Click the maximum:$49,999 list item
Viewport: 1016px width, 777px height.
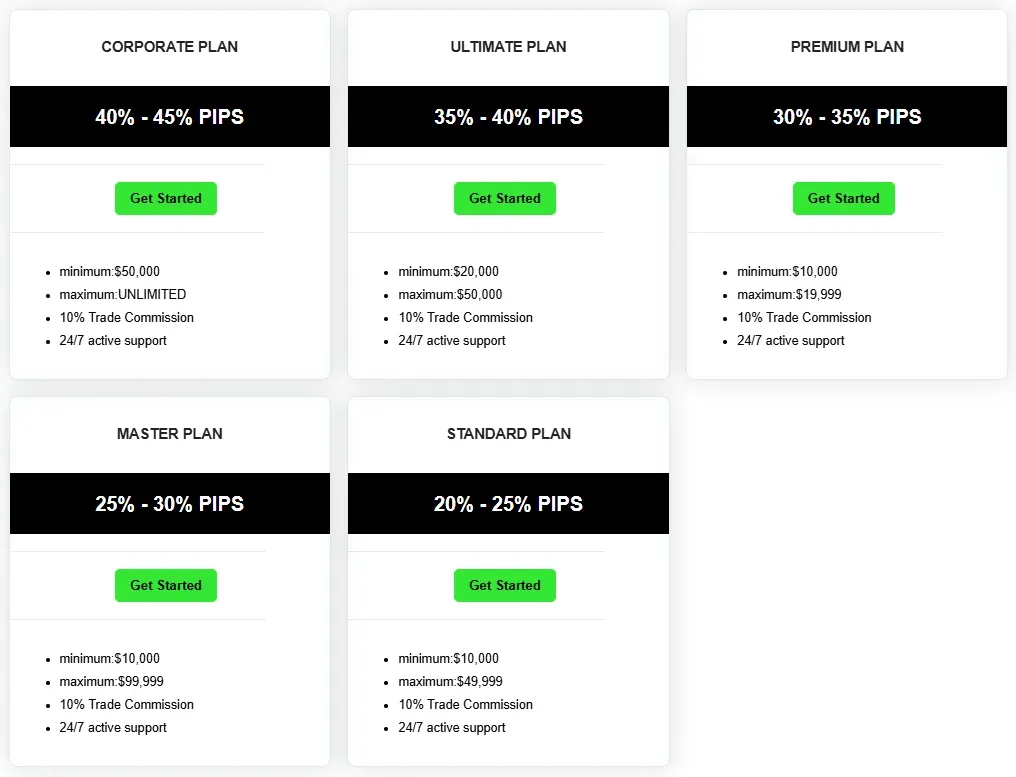point(450,682)
